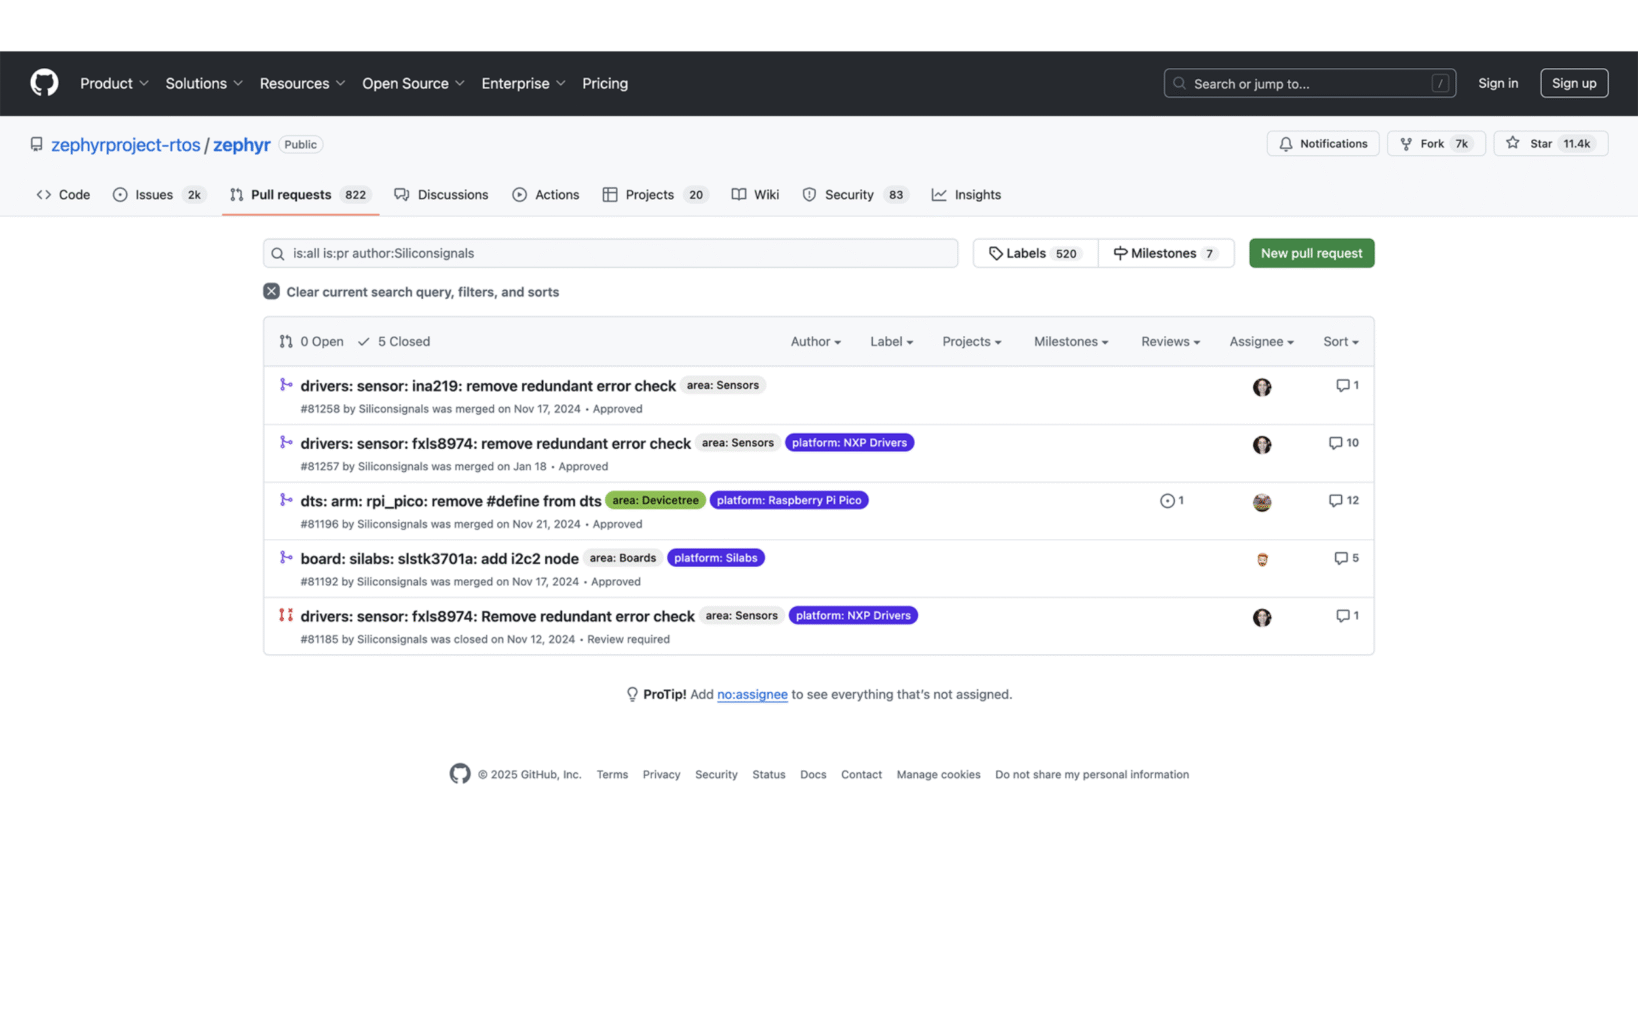Open PR 'board: silabs: slstk3701a: add i2c2 node'
Image resolution: width=1638 pixels, height=1024 pixels.
pyautogui.click(x=439, y=559)
